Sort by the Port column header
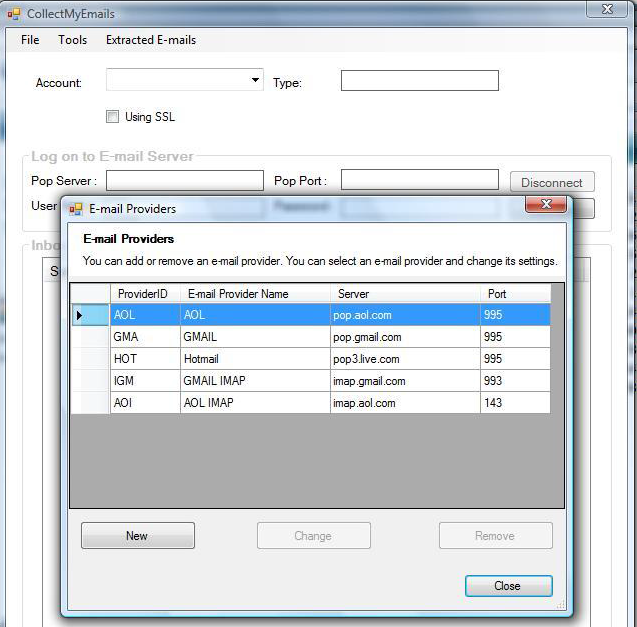Viewport: 637px width, 627px height. pos(515,293)
